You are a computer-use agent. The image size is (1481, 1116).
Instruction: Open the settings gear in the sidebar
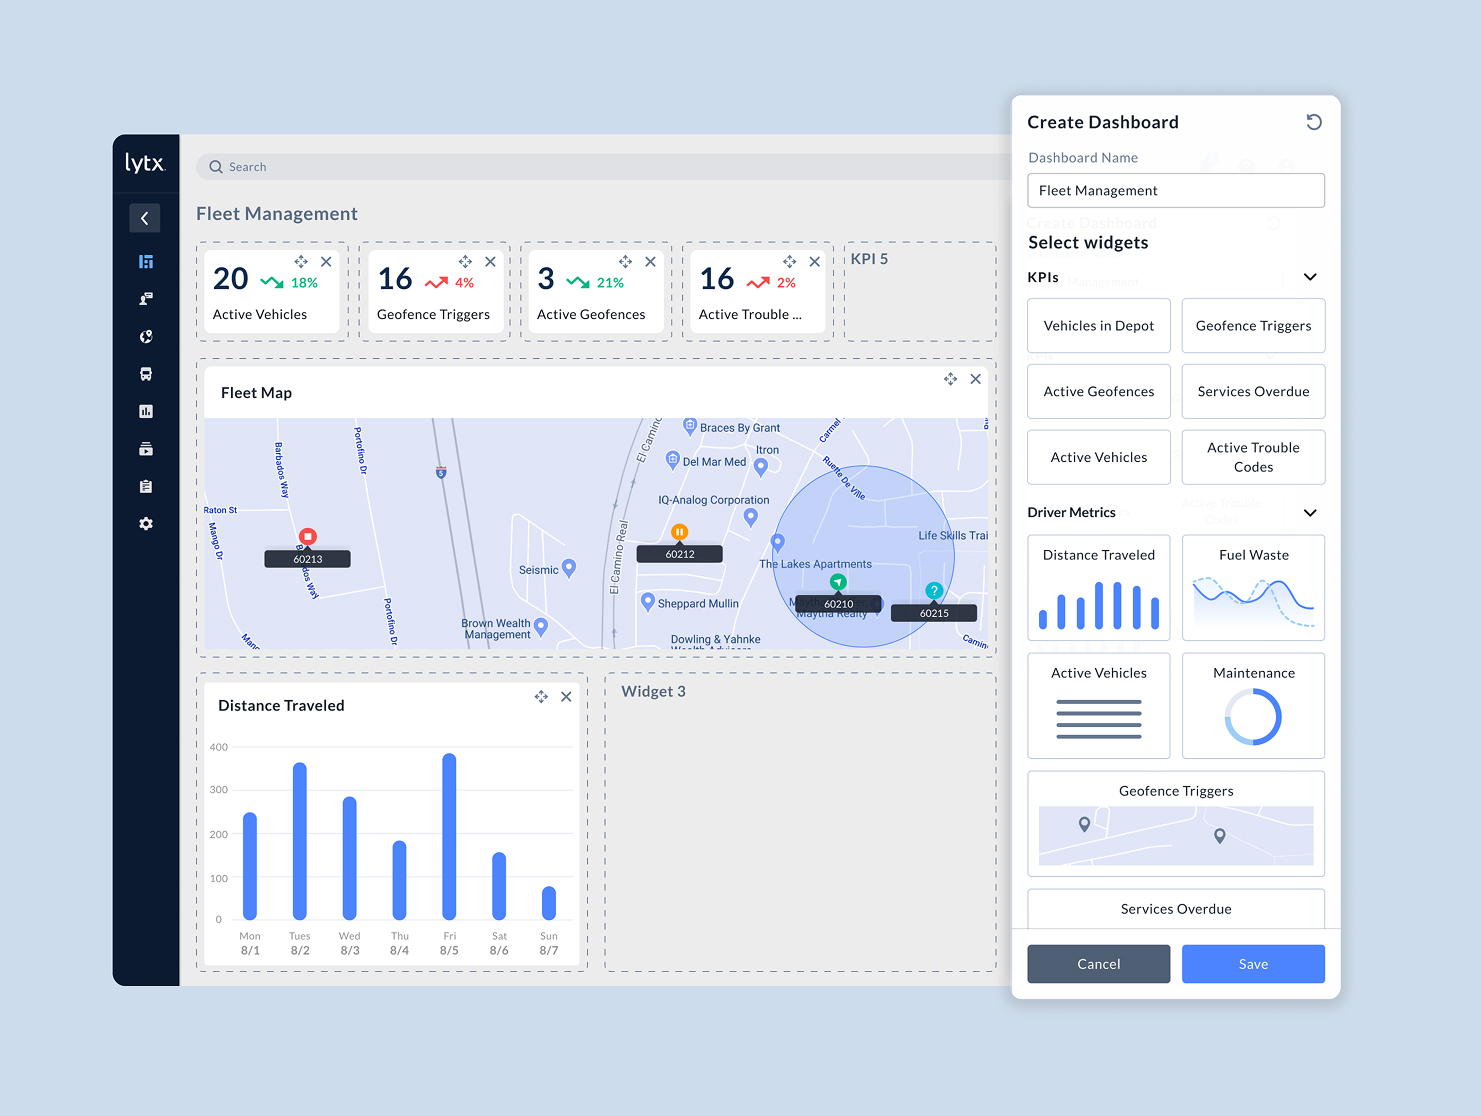(146, 524)
